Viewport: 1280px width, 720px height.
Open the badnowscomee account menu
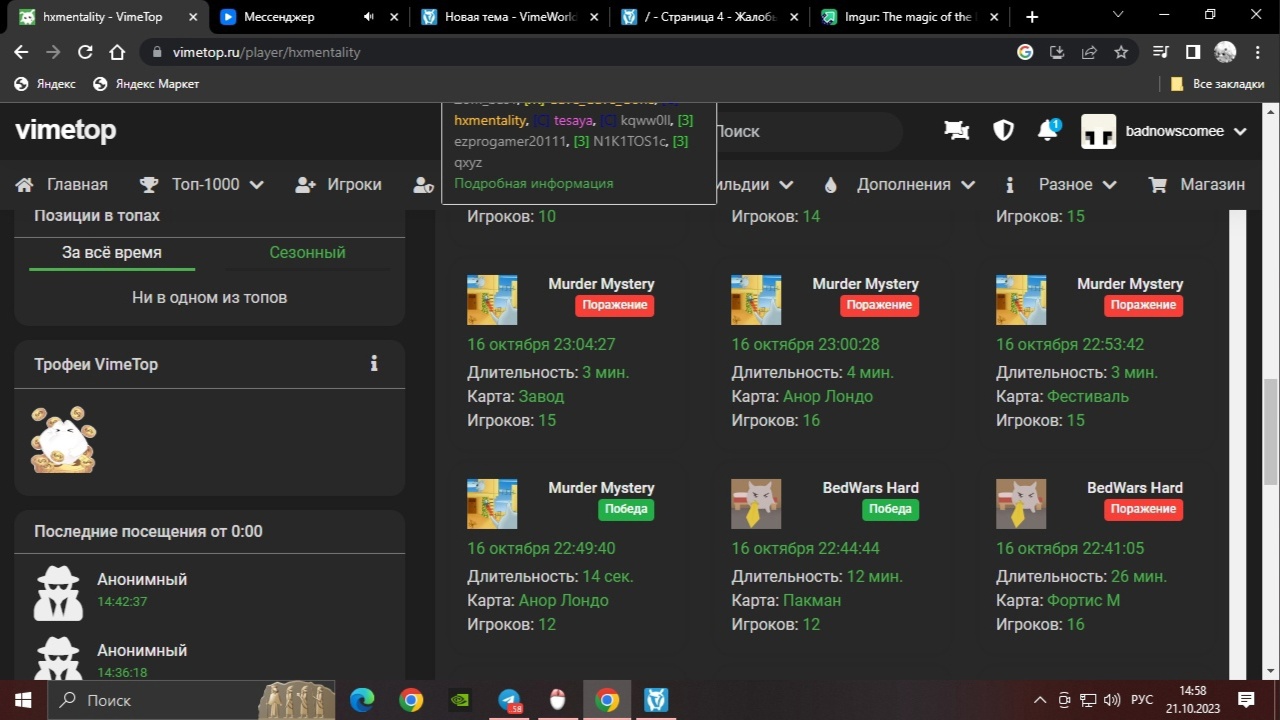point(1165,131)
